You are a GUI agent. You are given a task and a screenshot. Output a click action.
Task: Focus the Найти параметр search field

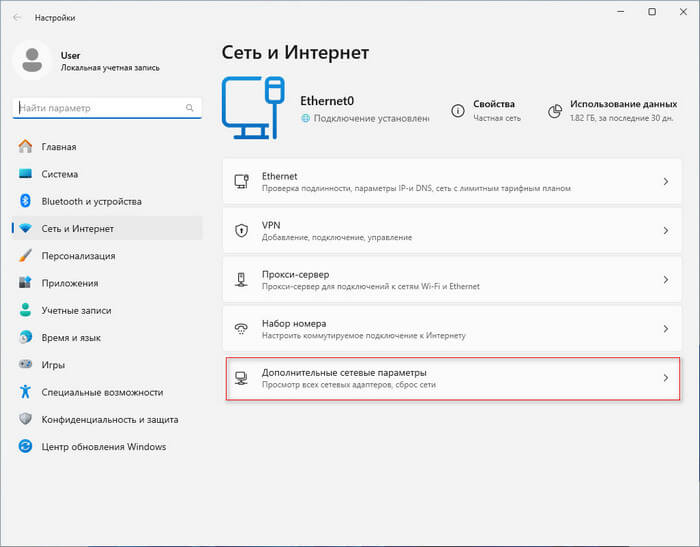pyautogui.click(x=100, y=107)
